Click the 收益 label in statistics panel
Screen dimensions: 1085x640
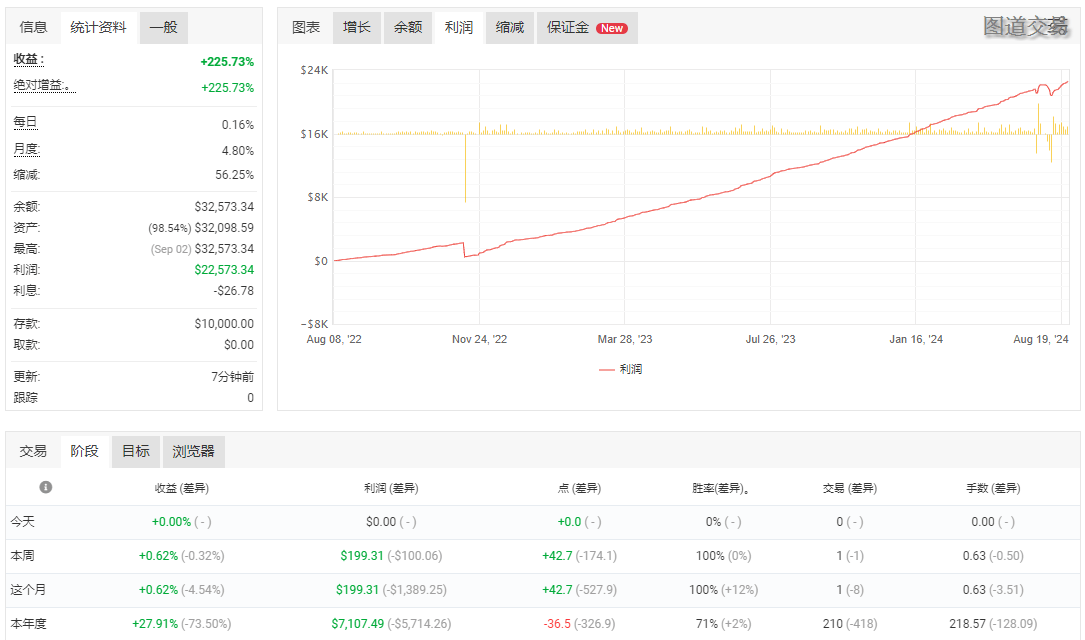[x=28, y=60]
